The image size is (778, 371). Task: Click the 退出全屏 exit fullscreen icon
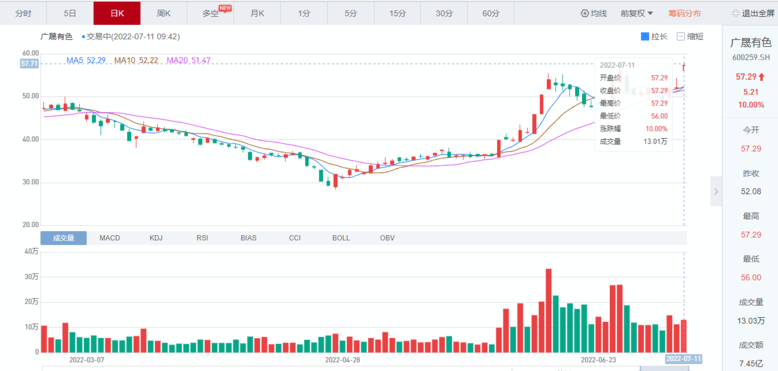point(735,13)
